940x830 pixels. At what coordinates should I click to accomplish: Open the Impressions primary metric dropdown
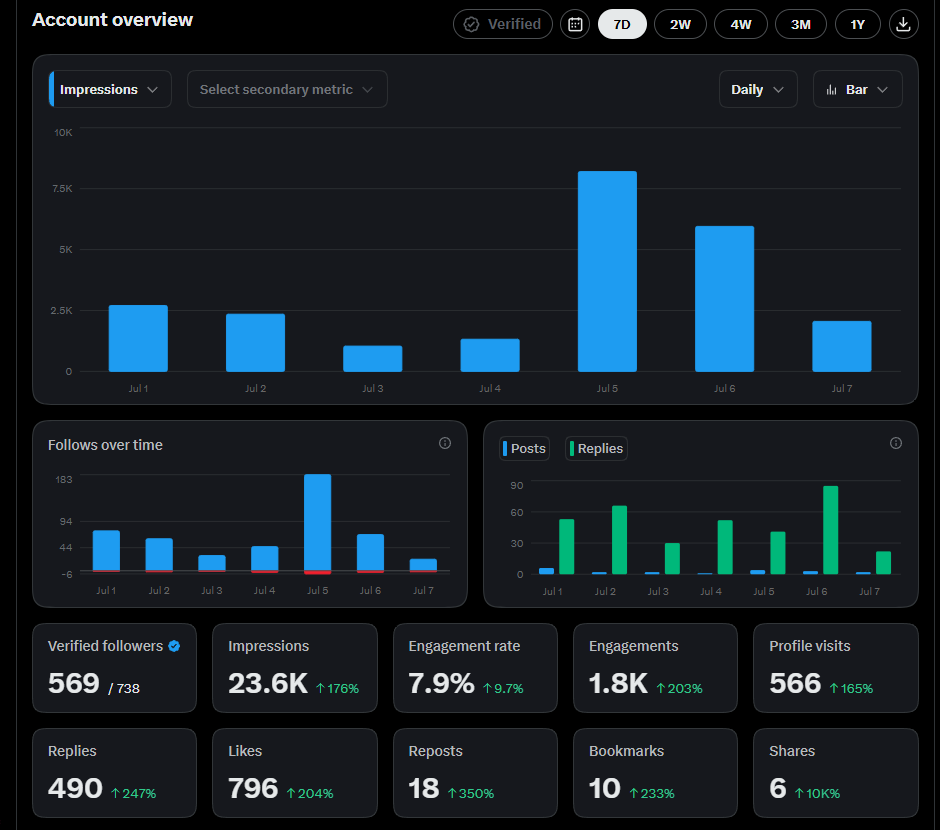point(110,89)
